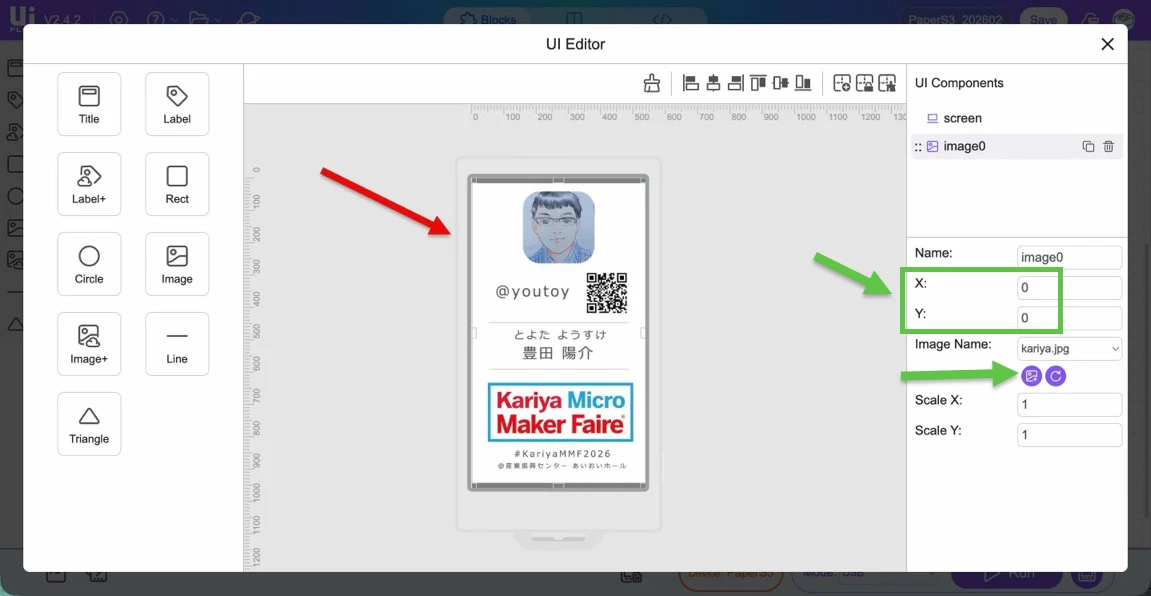Click the lock grid guides icon

click(x=865, y=83)
